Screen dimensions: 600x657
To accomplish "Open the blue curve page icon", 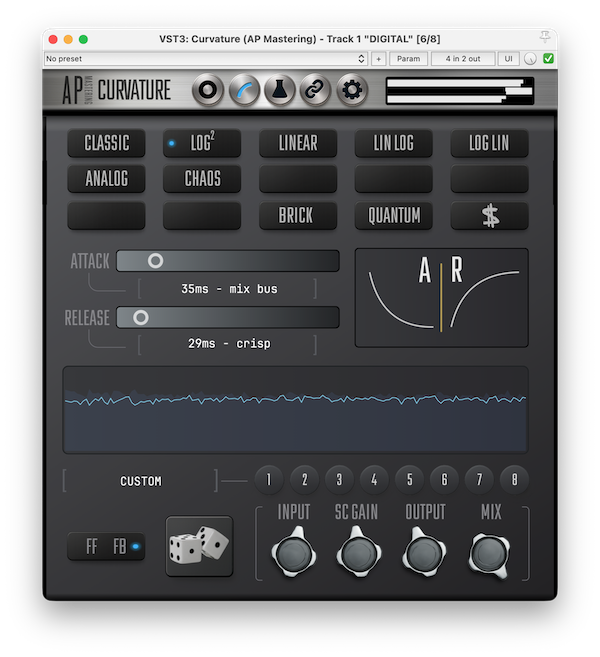I will [243, 91].
